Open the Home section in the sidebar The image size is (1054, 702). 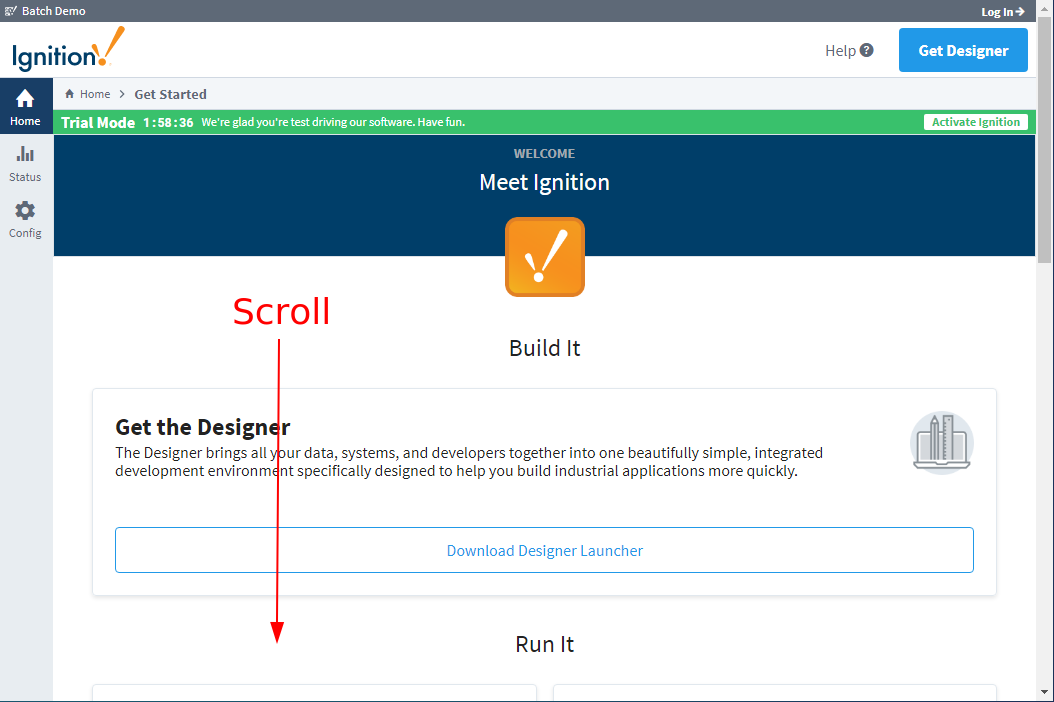coord(25,107)
